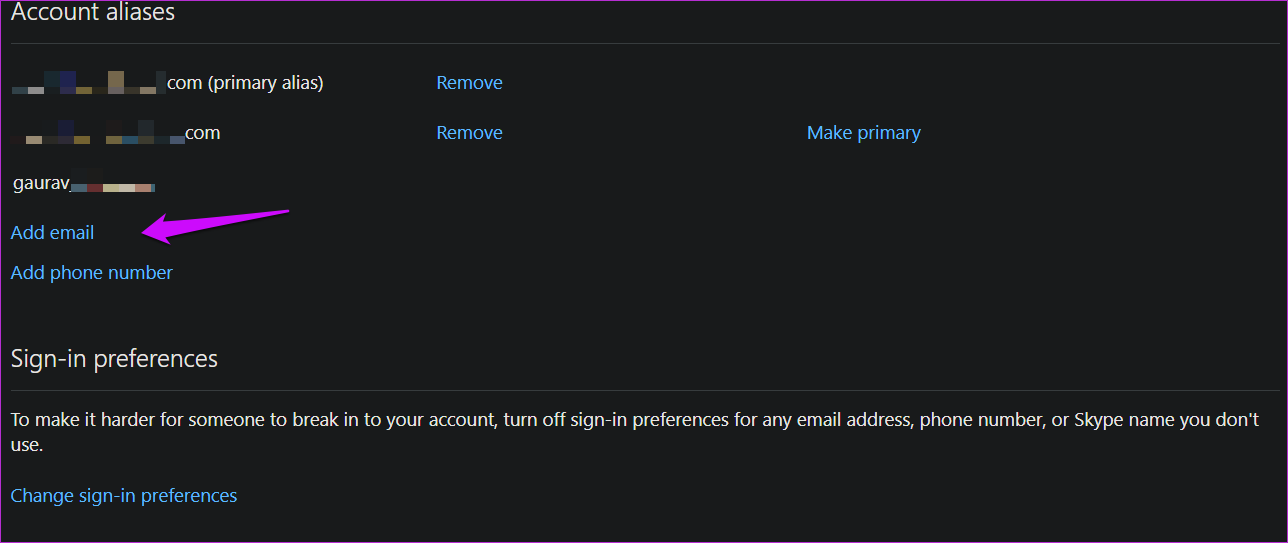Open Change sign-in preferences
This screenshot has height=543, width=1288.
click(x=124, y=496)
